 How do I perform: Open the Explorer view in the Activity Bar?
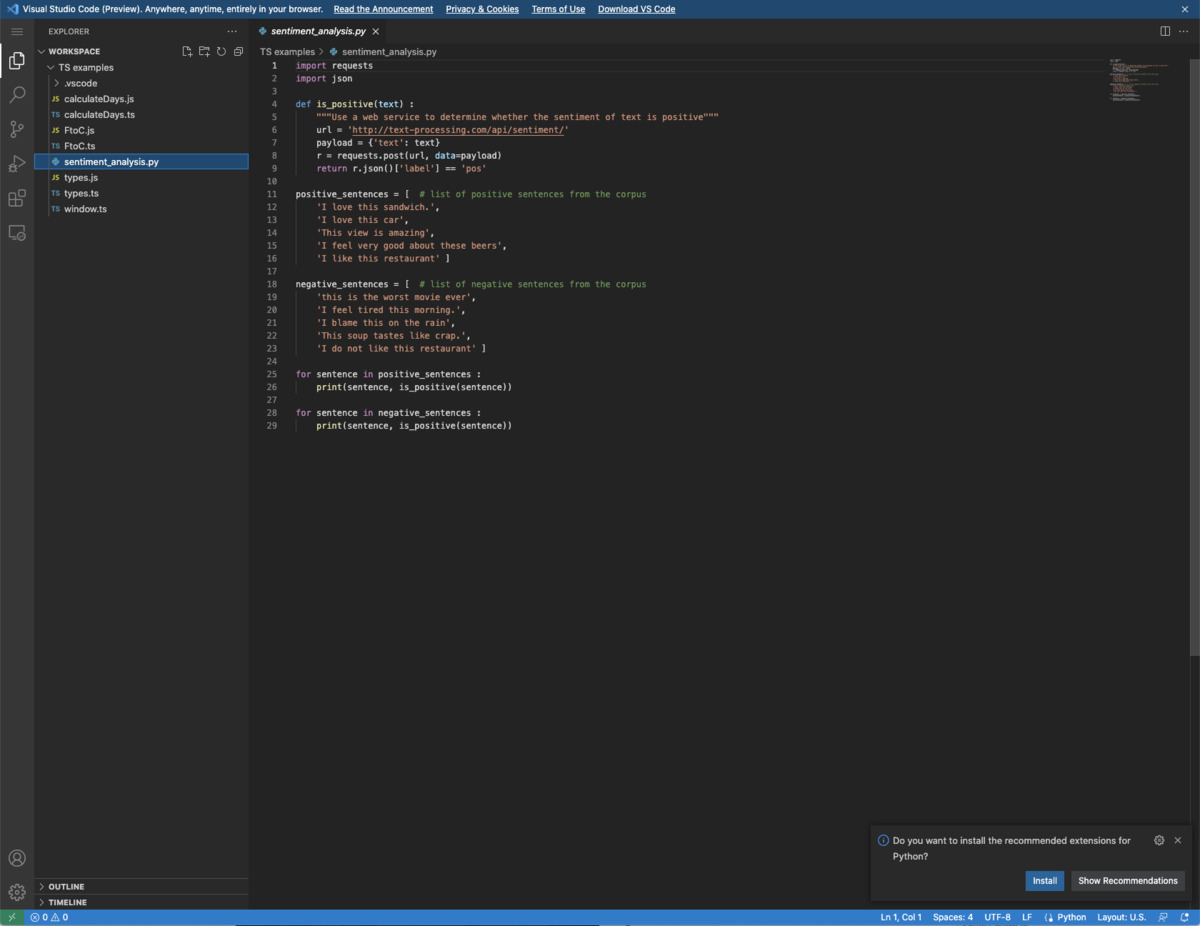pyautogui.click(x=16, y=60)
